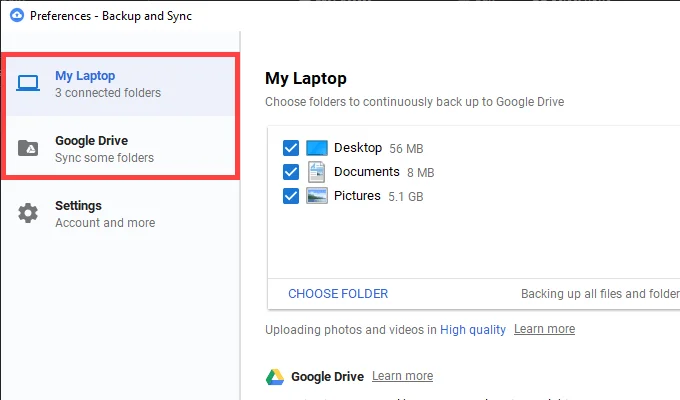Open the Settings sidebar tab
The width and height of the screenshot is (680, 400).
[121, 213]
